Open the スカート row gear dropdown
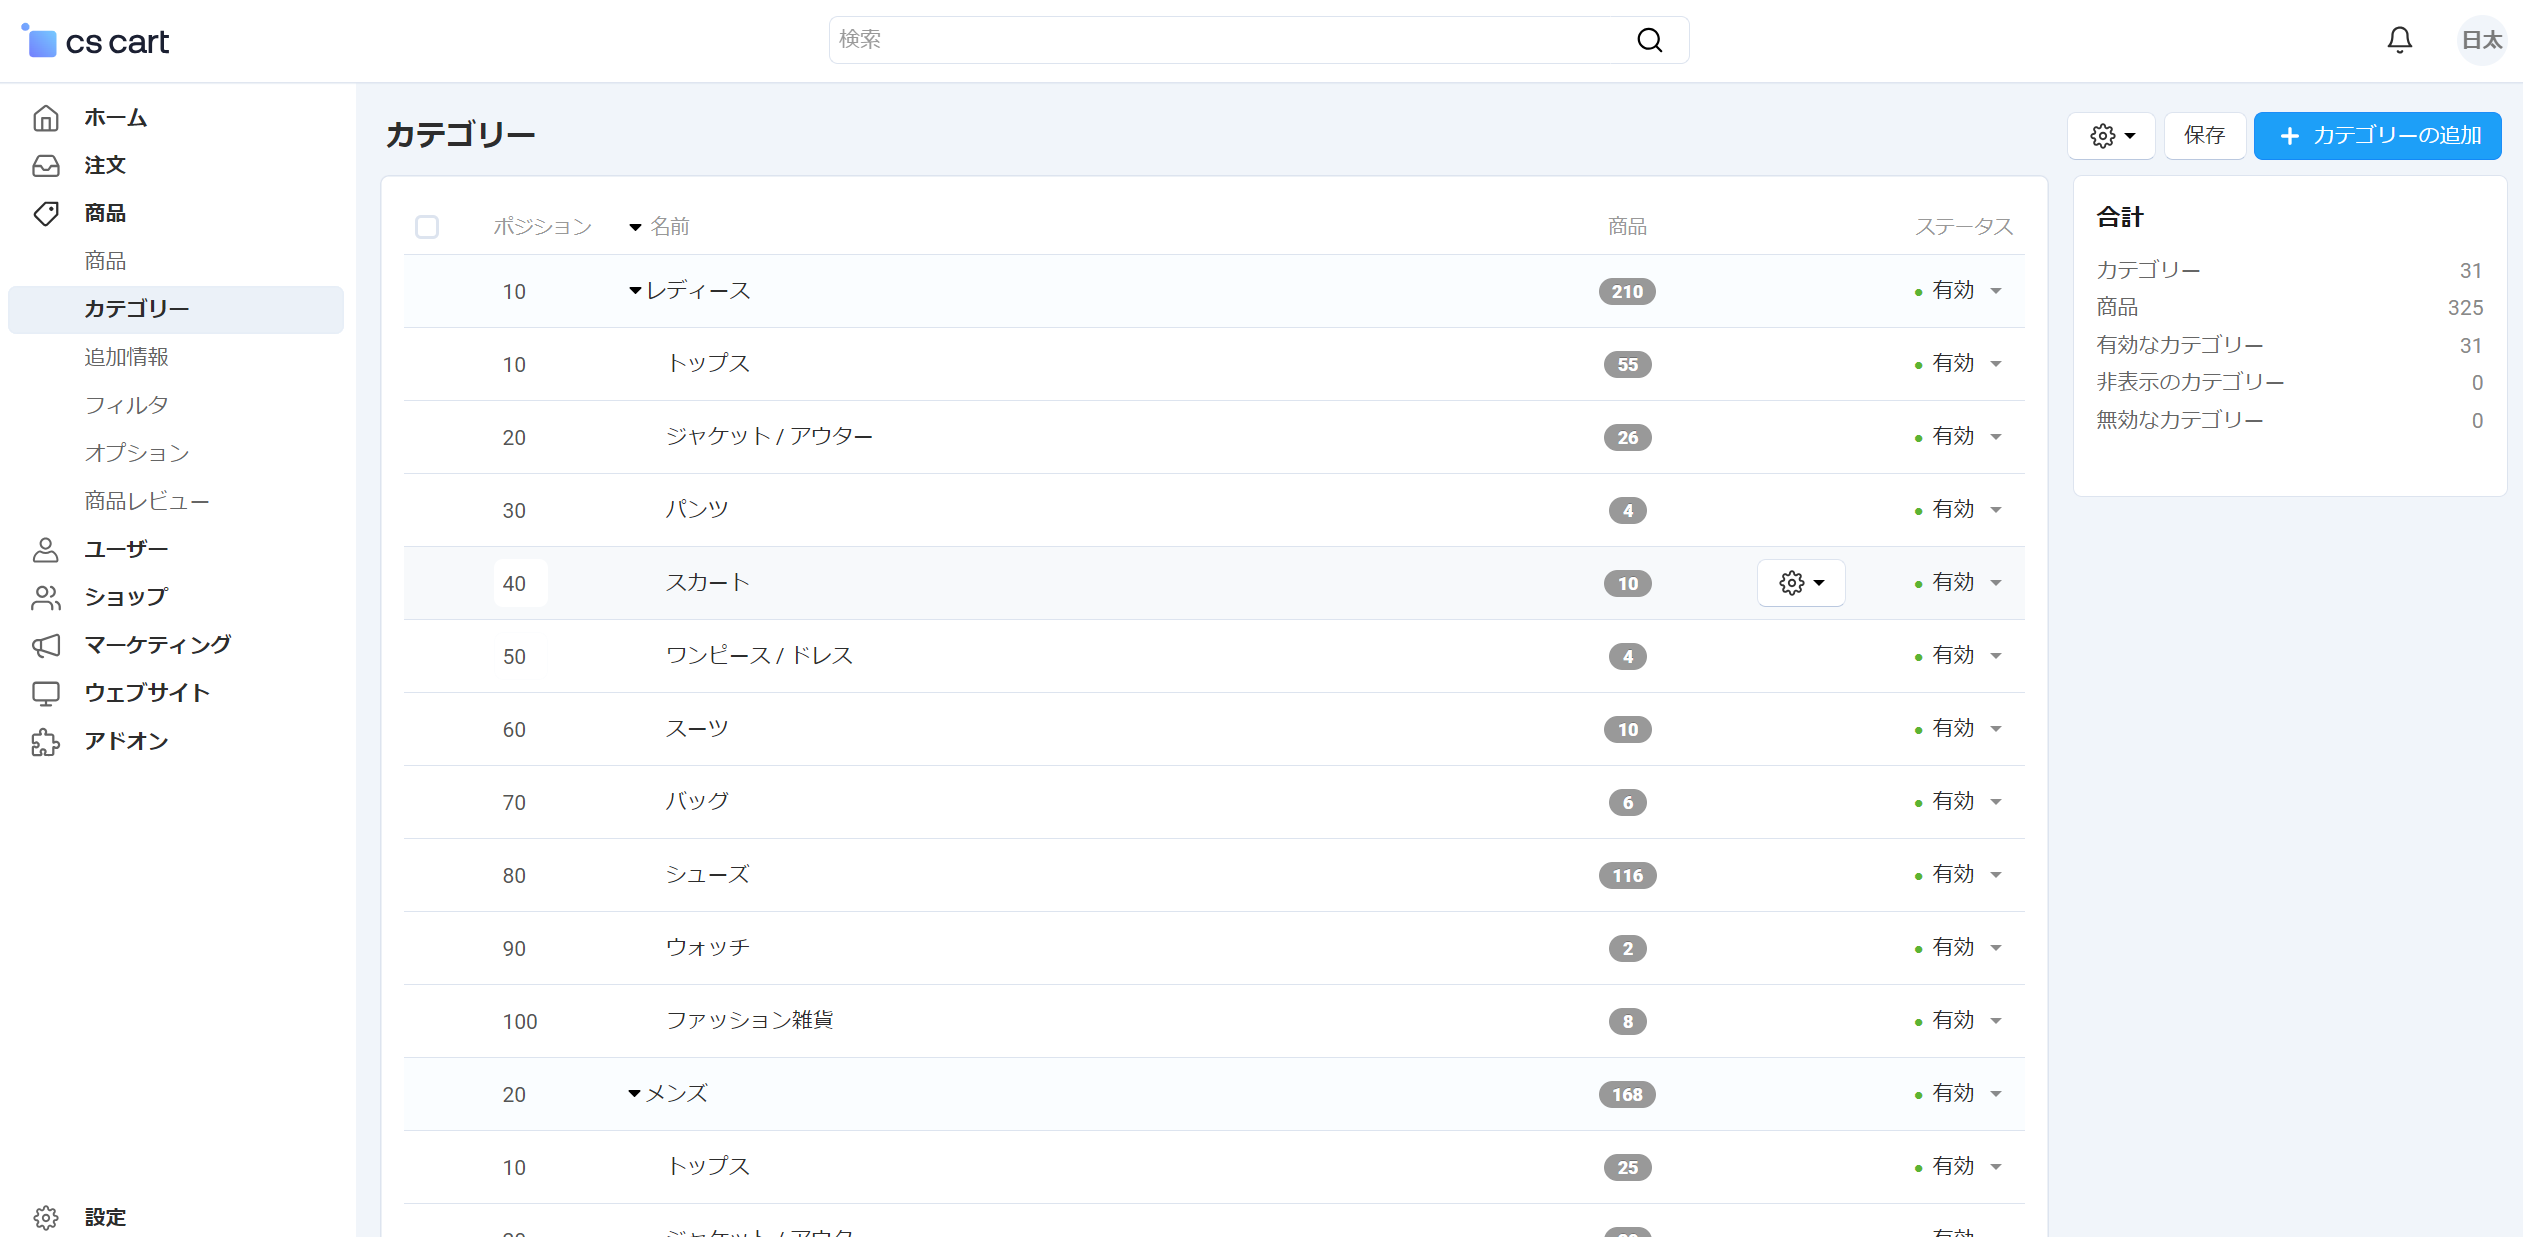This screenshot has height=1237, width=2523. click(x=1801, y=583)
